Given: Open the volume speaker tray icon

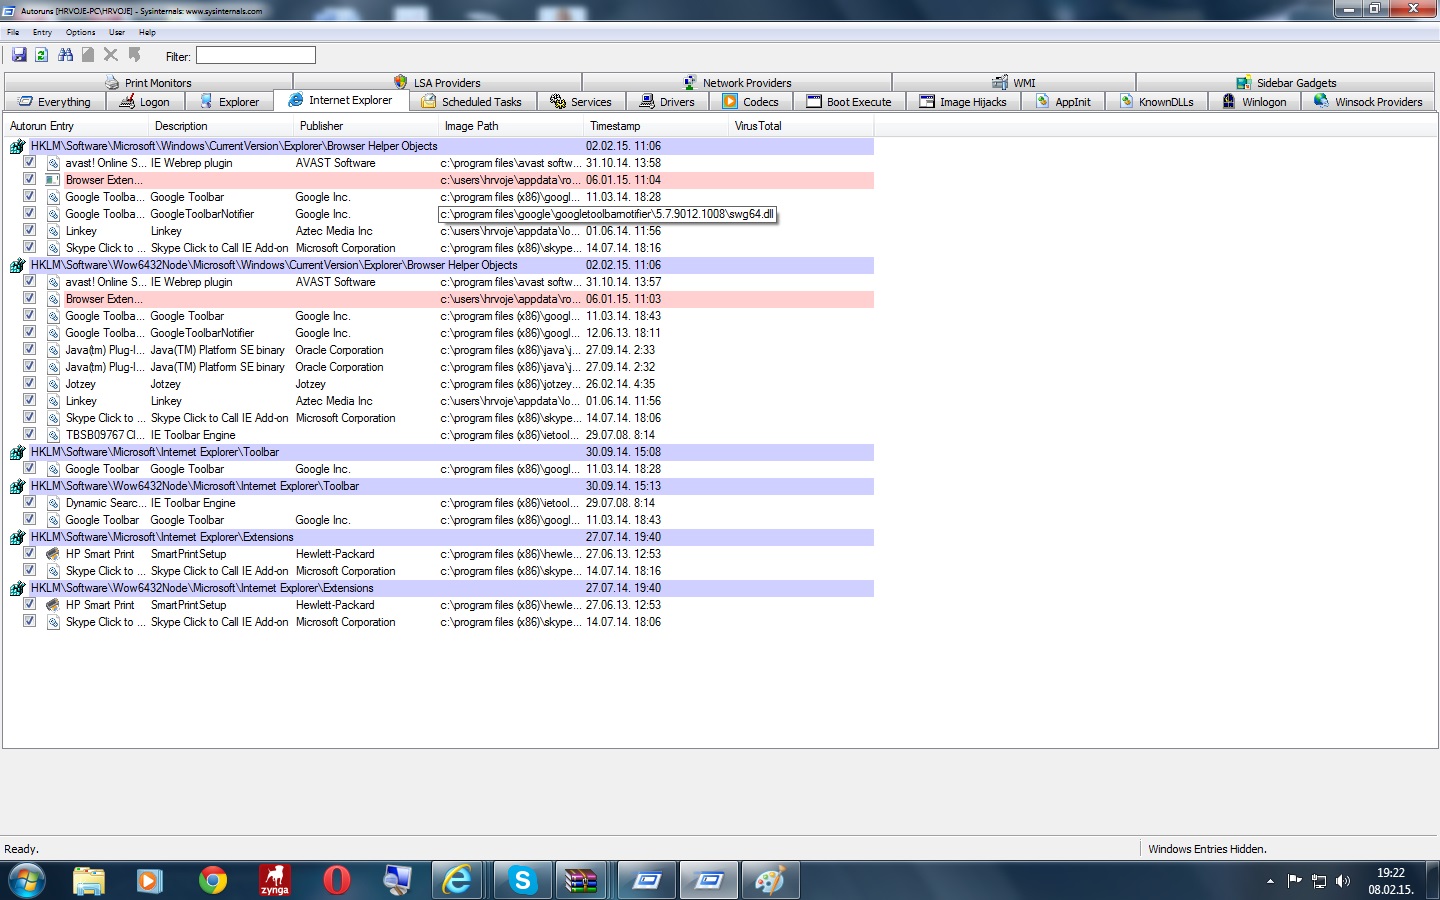Looking at the screenshot, I should [x=1343, y=881].
